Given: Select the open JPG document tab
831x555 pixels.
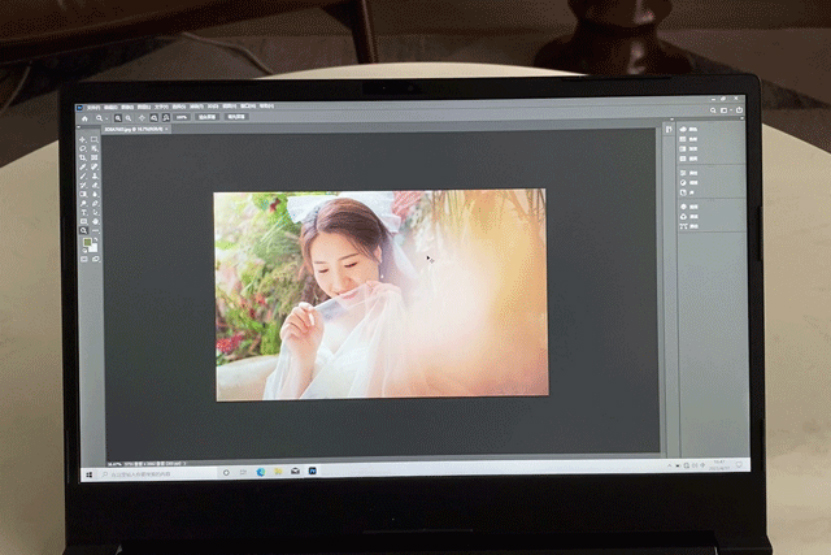Looking at the screenshot, I should [x=136, y=129].
